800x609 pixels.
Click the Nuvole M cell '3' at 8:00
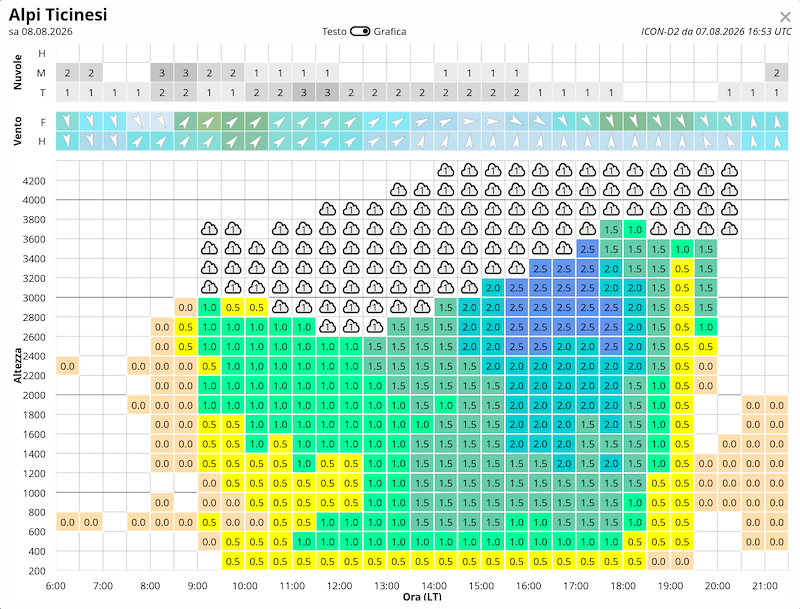(162, 73)
